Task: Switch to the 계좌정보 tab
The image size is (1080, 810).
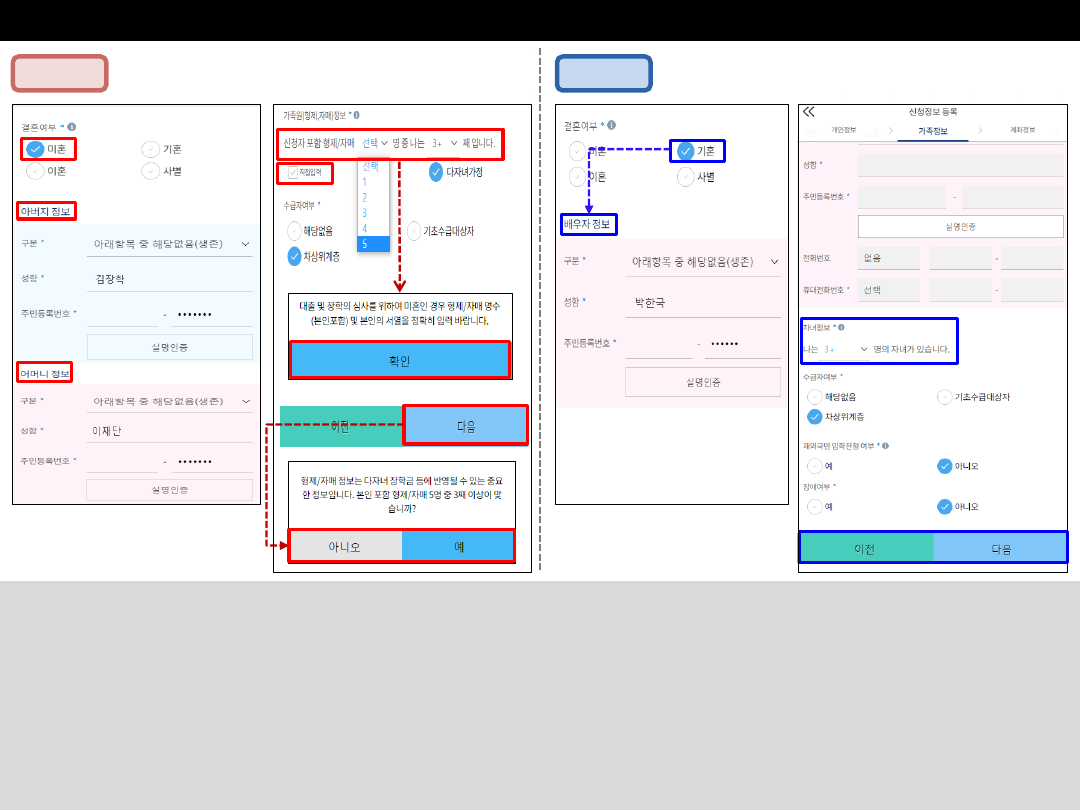Action: (x=1022, y=131)
